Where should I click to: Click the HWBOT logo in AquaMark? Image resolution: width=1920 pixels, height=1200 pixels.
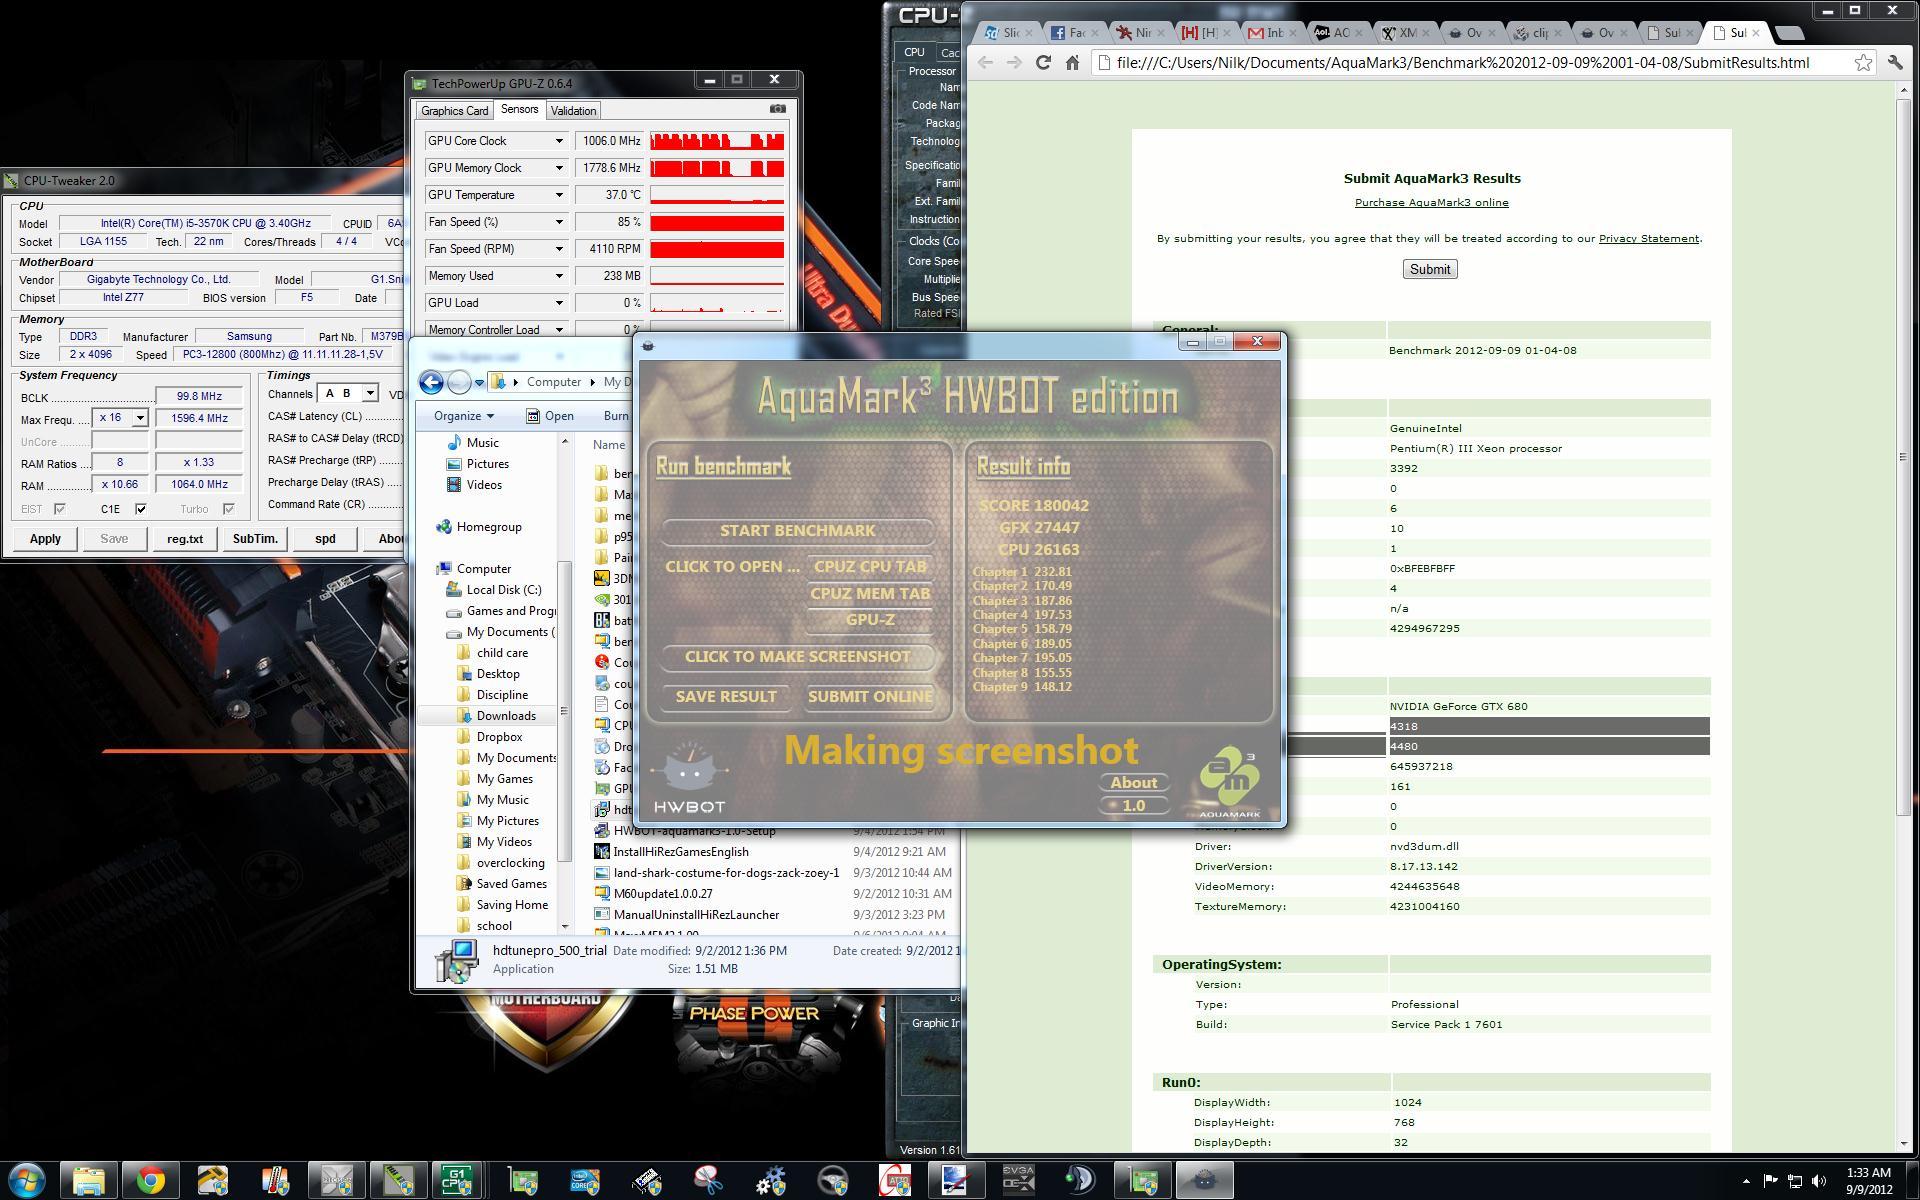pyautogui.click(x=689, y=778)
